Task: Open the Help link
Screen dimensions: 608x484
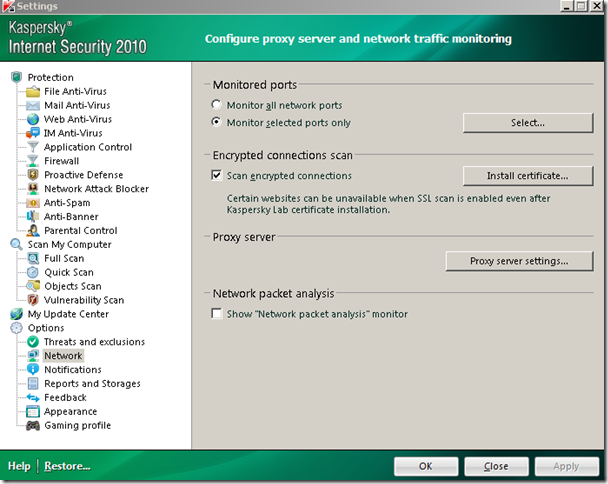Action: (x=19, y=466)
